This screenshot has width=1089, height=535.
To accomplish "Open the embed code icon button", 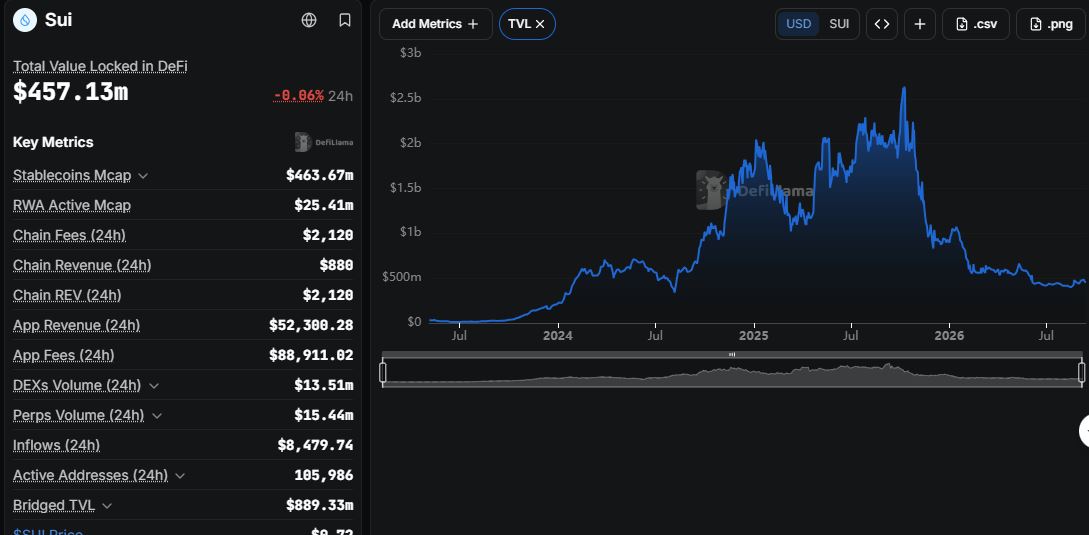I will pos(881,24).
